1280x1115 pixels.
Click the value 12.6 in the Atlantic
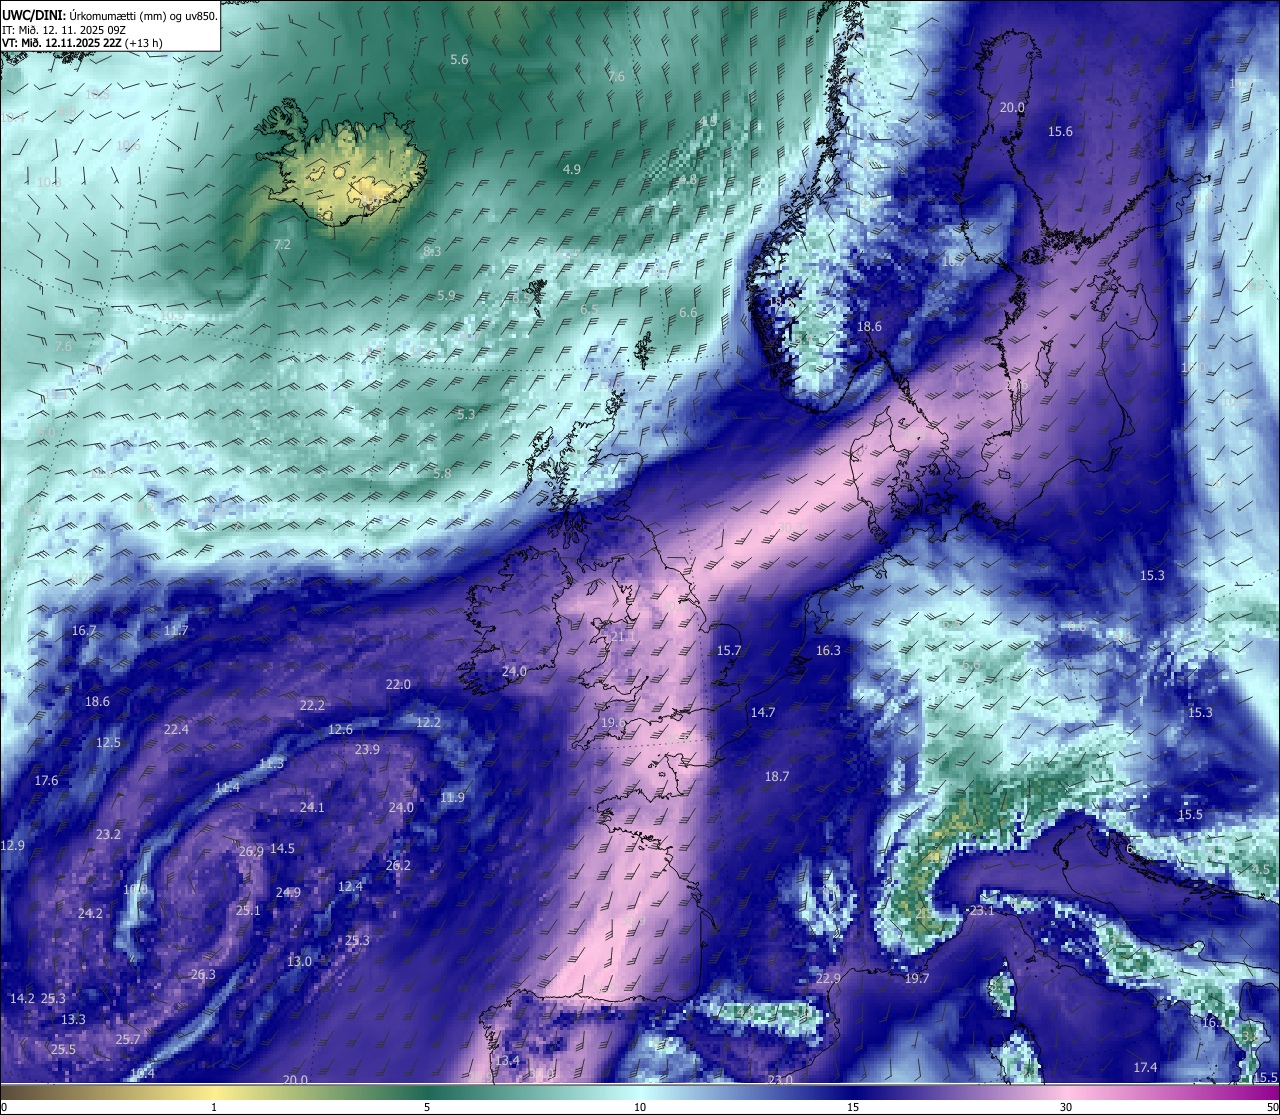[x=340, y=730]
